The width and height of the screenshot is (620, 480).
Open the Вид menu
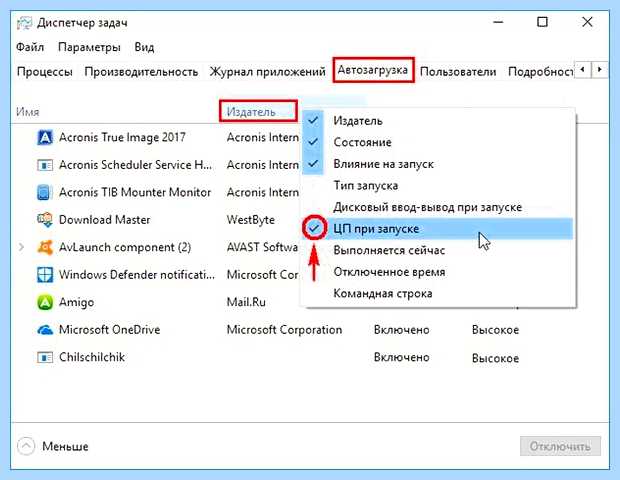144,47
